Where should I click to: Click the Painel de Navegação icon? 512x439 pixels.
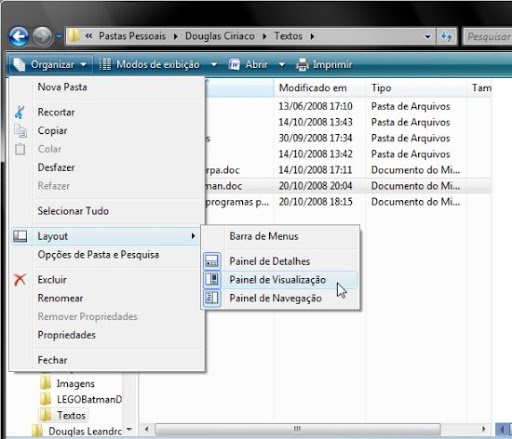[x=212, y=298]
